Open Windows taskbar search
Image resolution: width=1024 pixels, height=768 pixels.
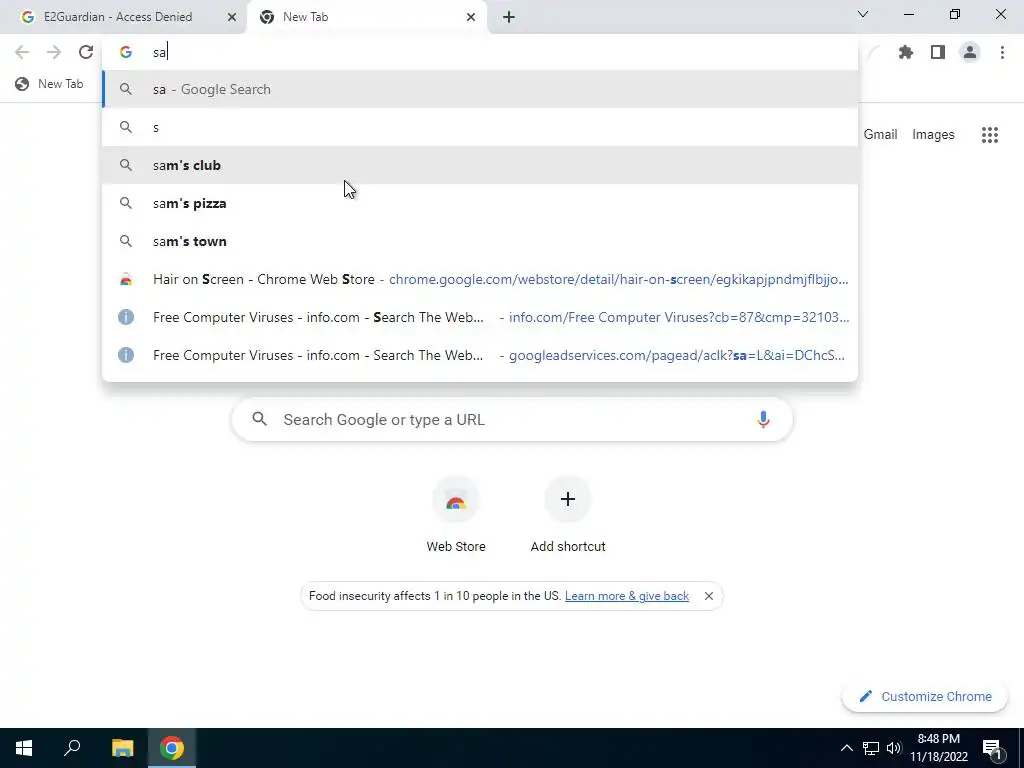[x=72, y=748]
